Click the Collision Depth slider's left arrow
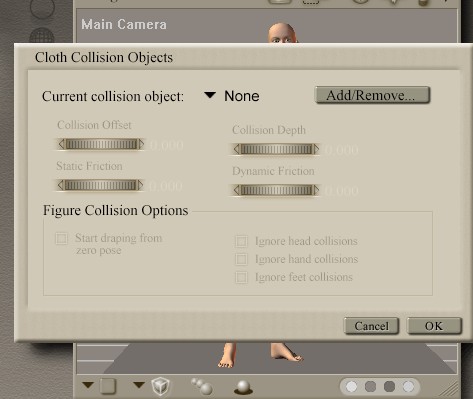 tap(236, 149)
